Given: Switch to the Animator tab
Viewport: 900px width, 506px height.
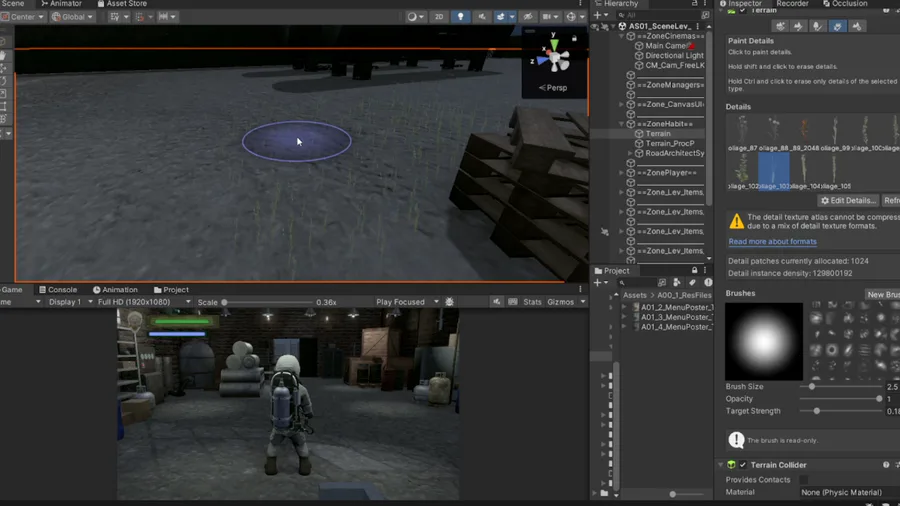Looking at the screenshot, I should pyautogui.click(x=61, y=3).
